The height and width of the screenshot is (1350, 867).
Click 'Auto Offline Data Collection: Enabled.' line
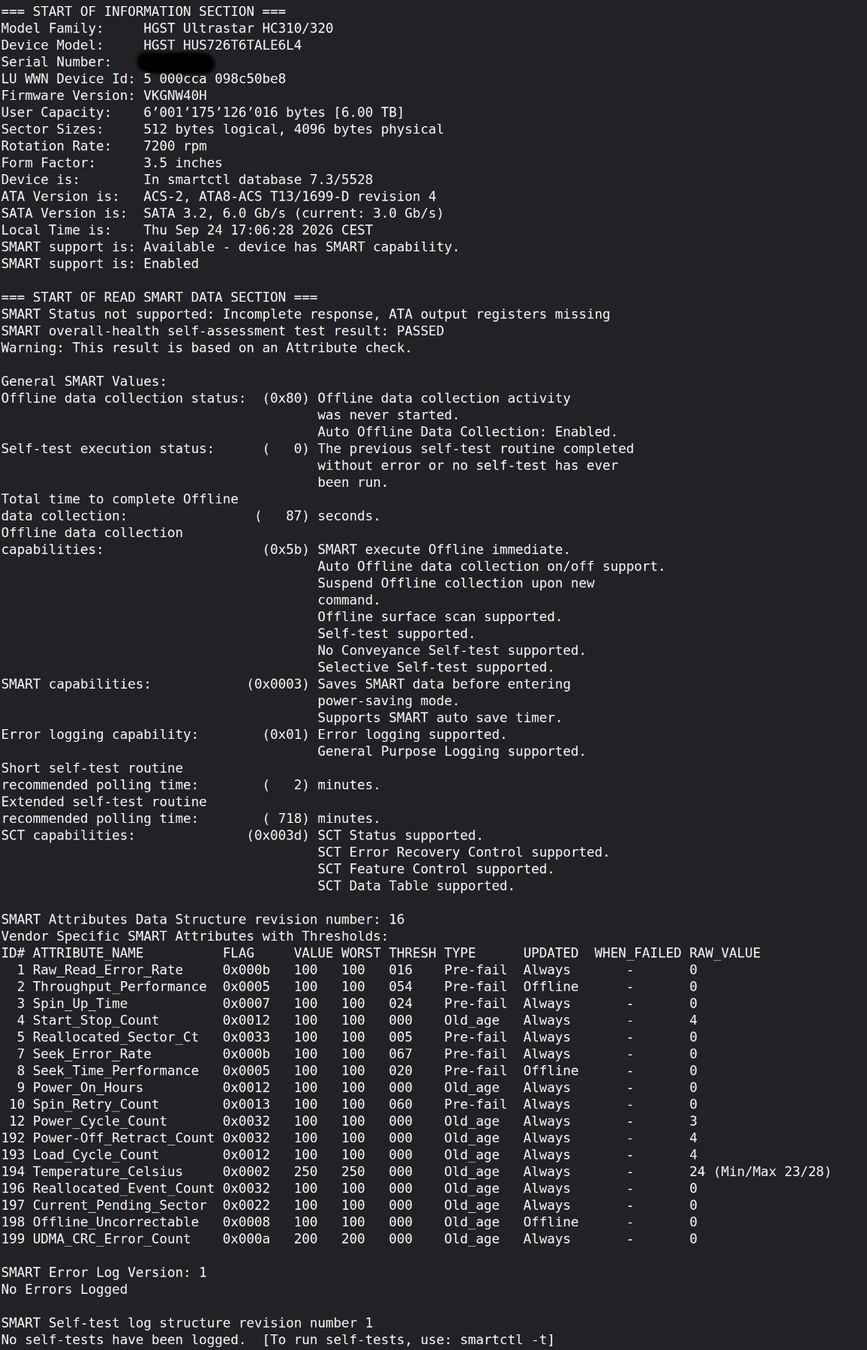[x=468, y=432]
